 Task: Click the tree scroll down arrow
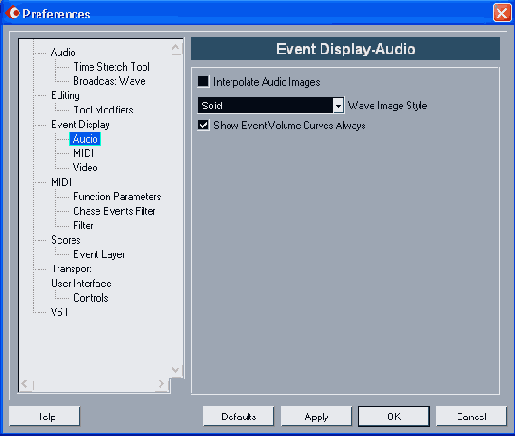coord(175,370)
